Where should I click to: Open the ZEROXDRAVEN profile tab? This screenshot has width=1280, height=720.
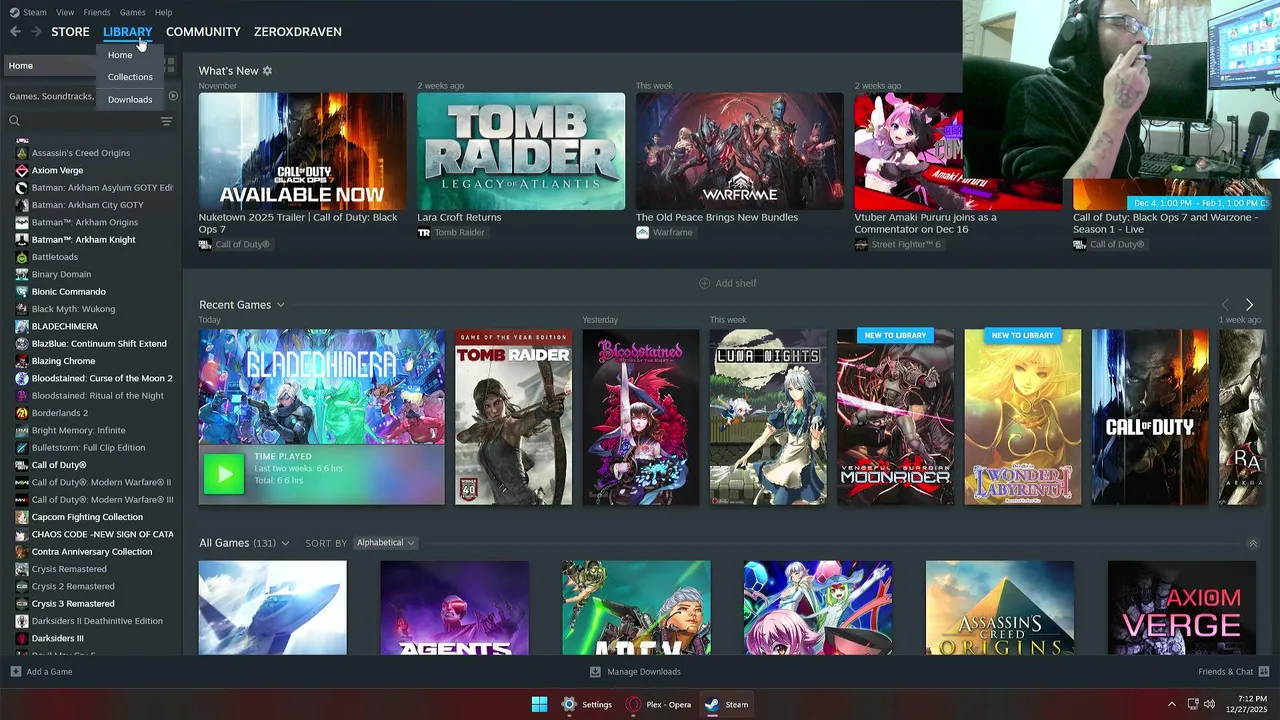click(298, 32)
